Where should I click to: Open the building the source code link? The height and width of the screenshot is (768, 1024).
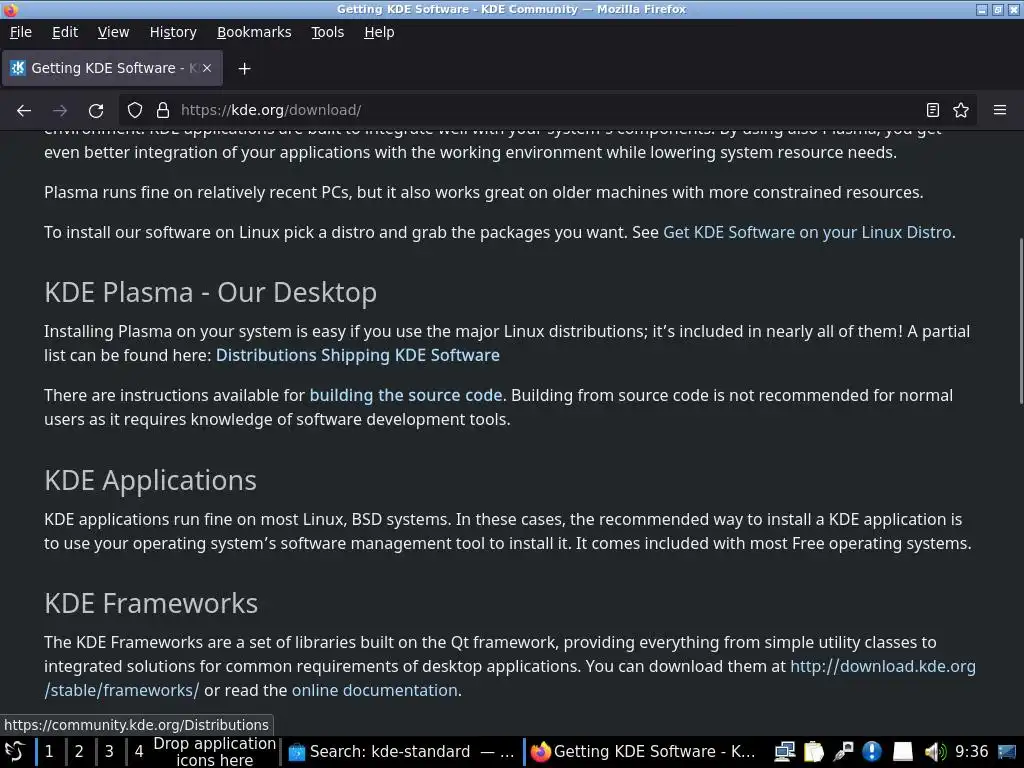pyautogui.click(x=406, y=396)
